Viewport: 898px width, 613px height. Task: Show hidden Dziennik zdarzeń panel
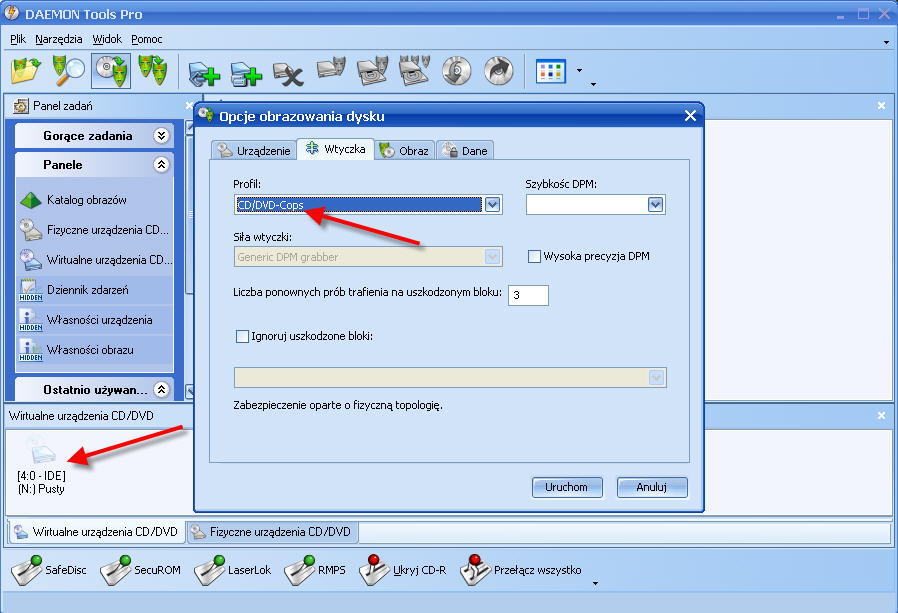tap(74, 290)
